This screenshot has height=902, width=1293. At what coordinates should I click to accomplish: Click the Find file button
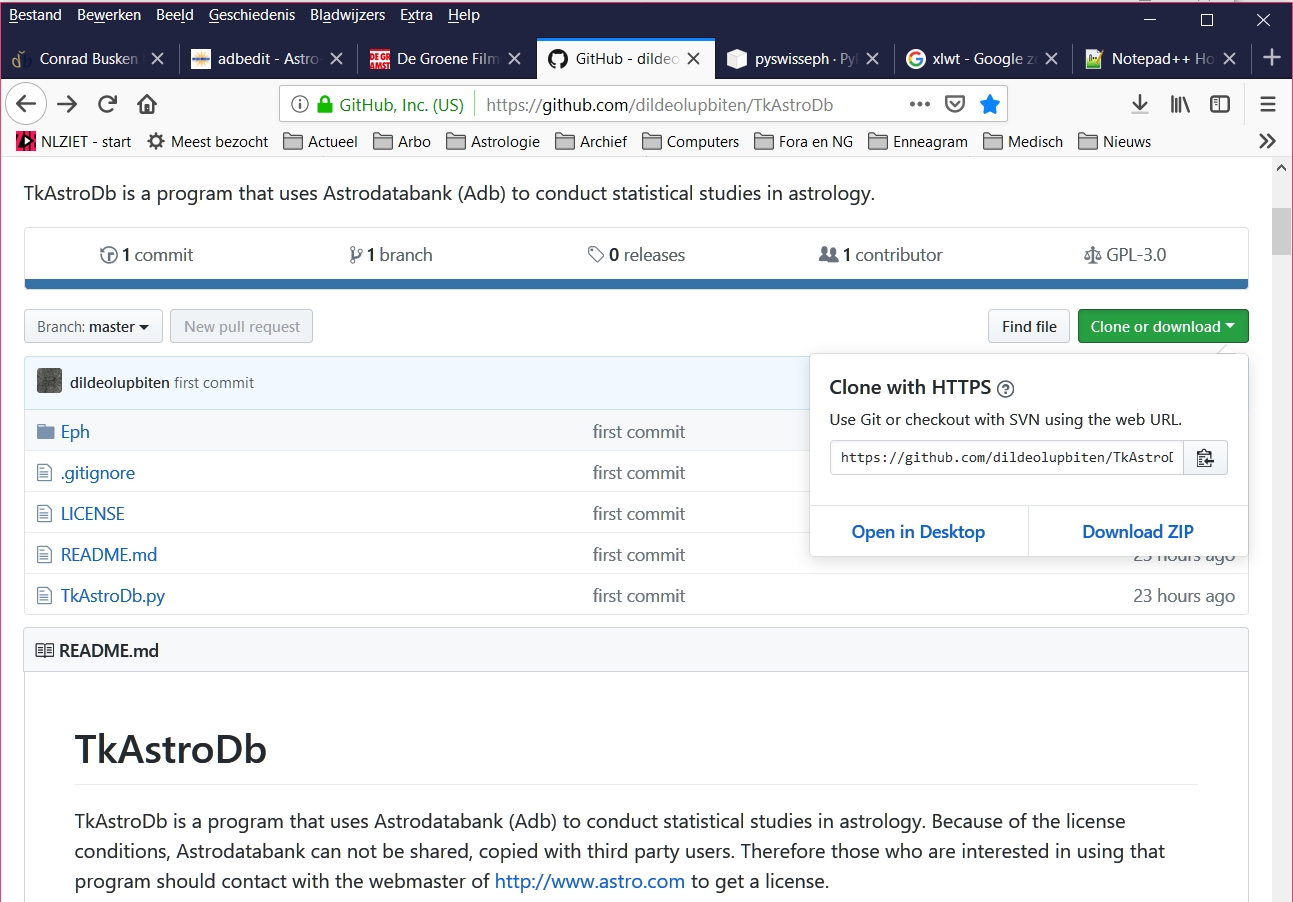(1029, 326)
